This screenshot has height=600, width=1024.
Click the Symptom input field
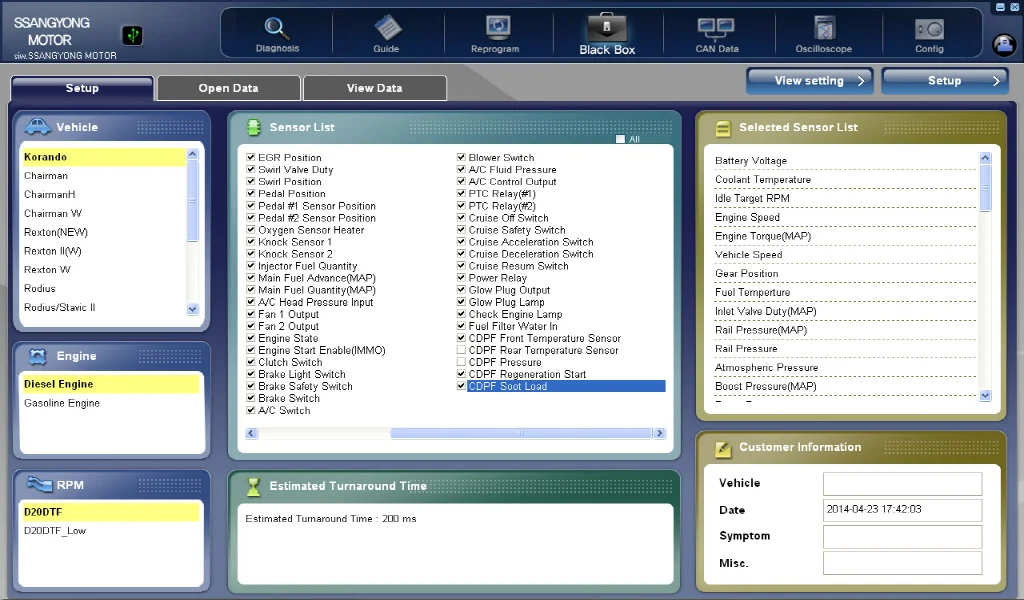(903, 537)
